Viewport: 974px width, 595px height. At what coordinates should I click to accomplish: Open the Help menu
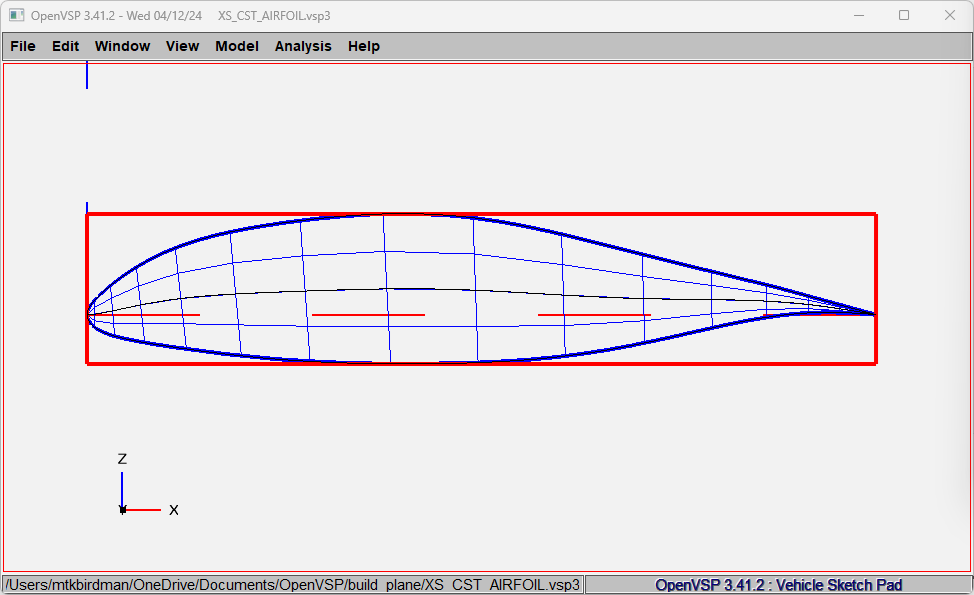click(363, 46)
